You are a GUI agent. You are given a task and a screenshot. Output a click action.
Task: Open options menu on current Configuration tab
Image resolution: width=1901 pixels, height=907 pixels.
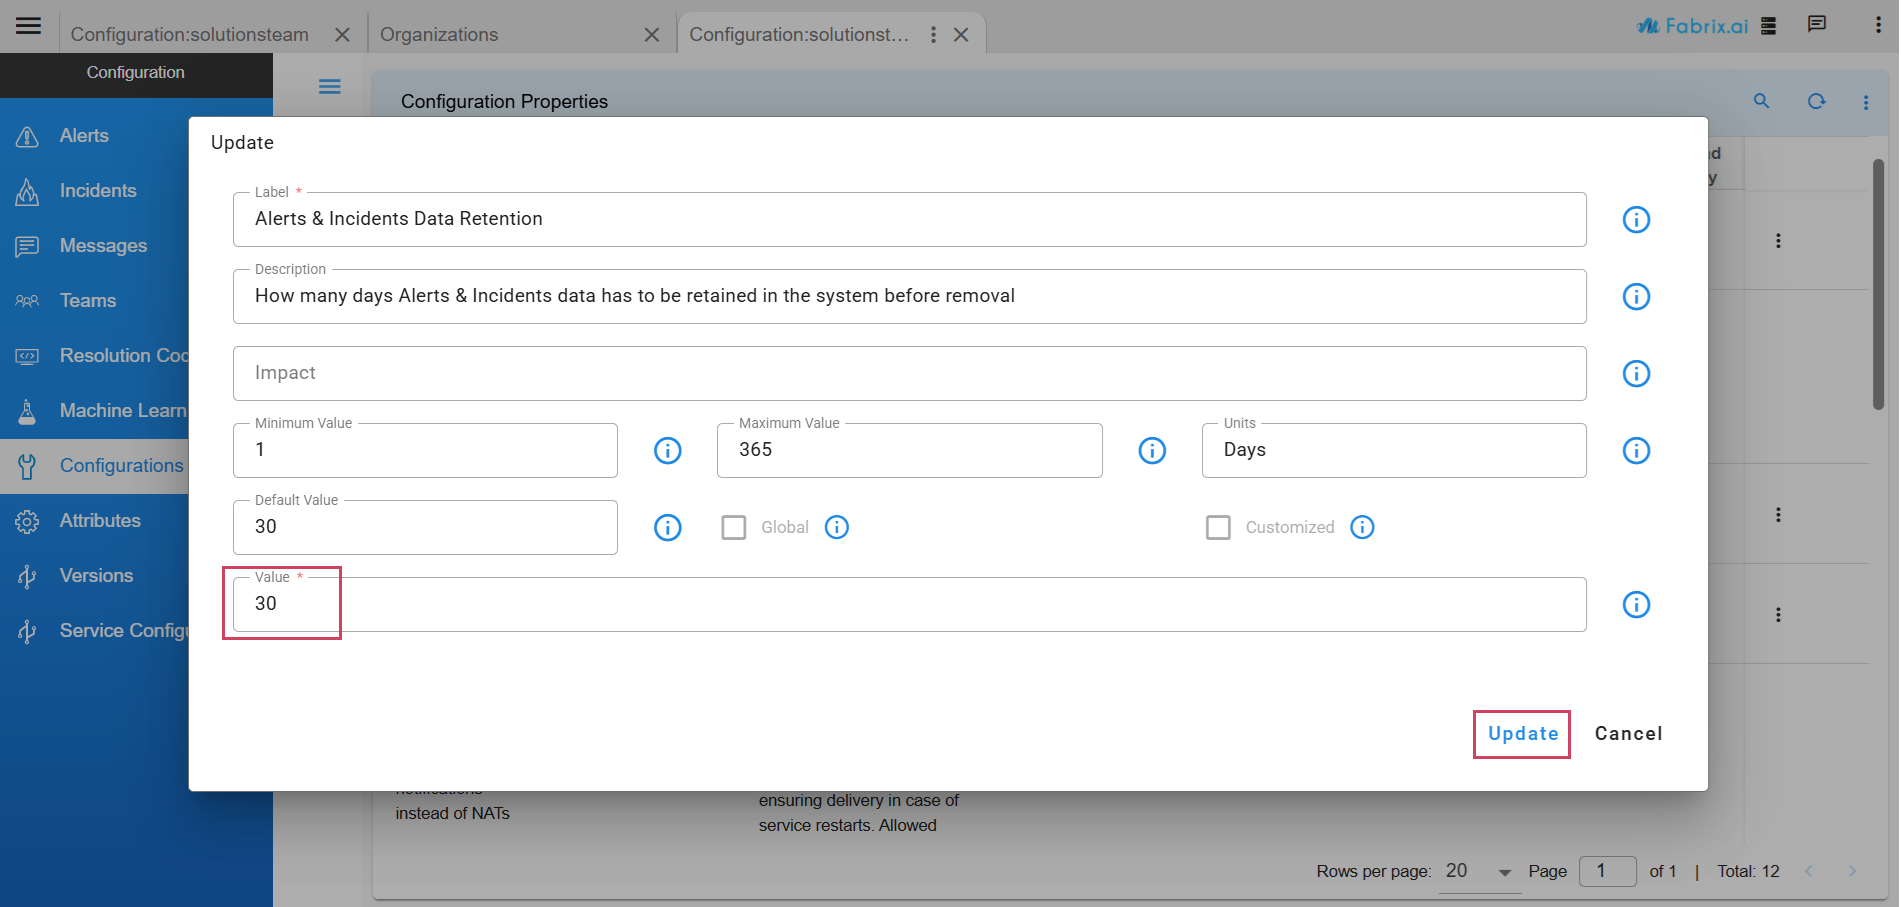pos(933,35)
